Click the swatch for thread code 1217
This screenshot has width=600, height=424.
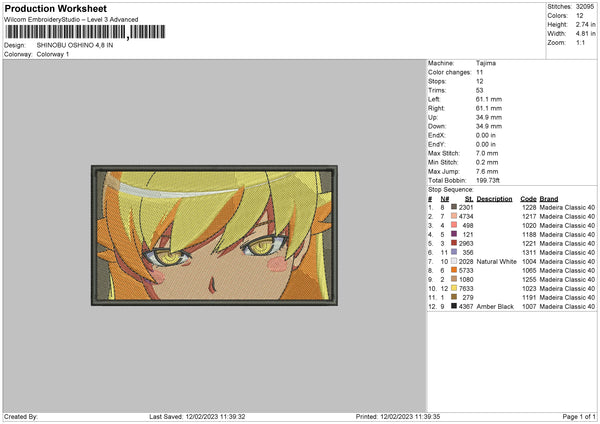[454, 216]
